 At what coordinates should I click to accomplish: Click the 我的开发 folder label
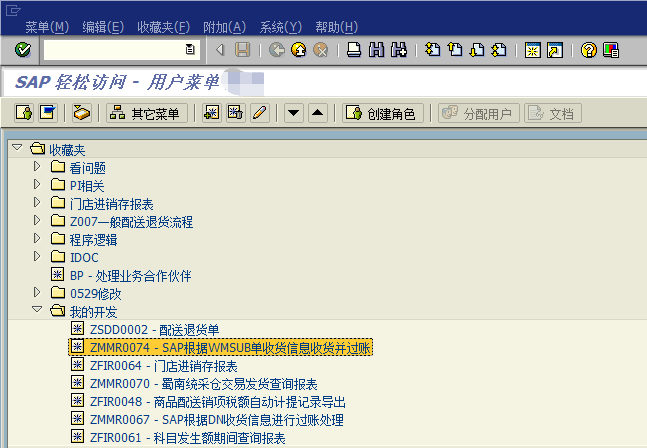(x=93, y=312)
